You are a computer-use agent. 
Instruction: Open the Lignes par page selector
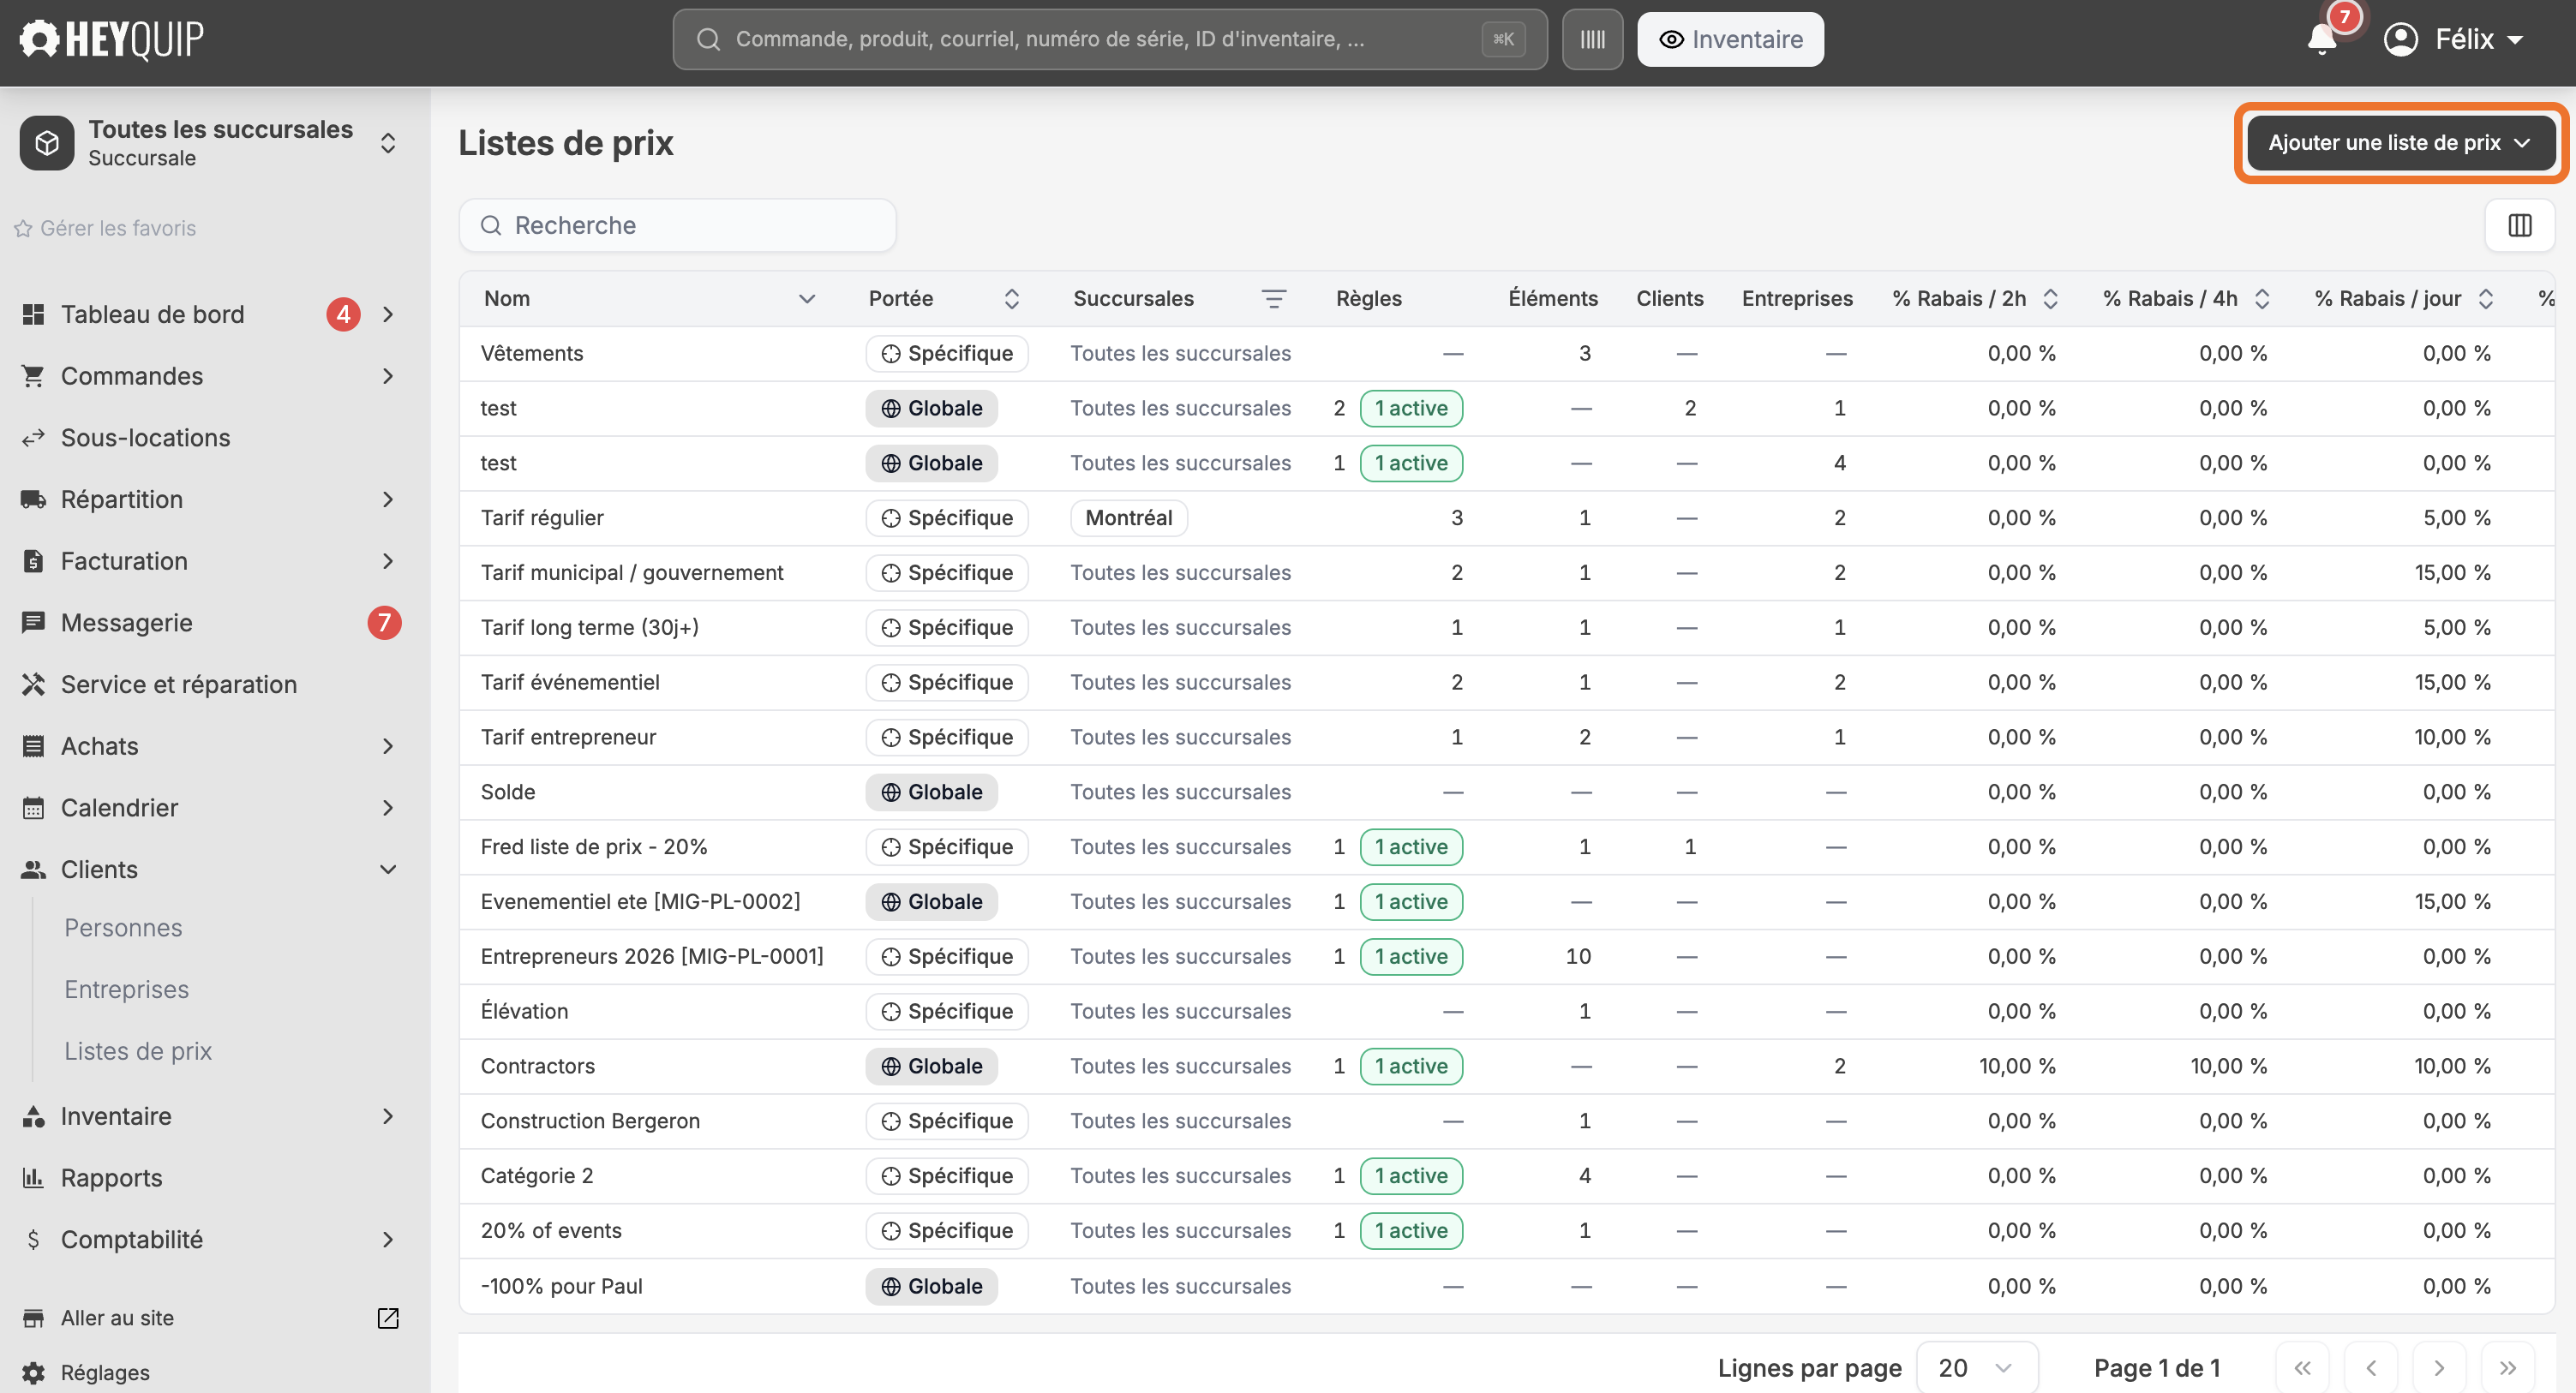pyautogui.click(x=1976, y=1367)
